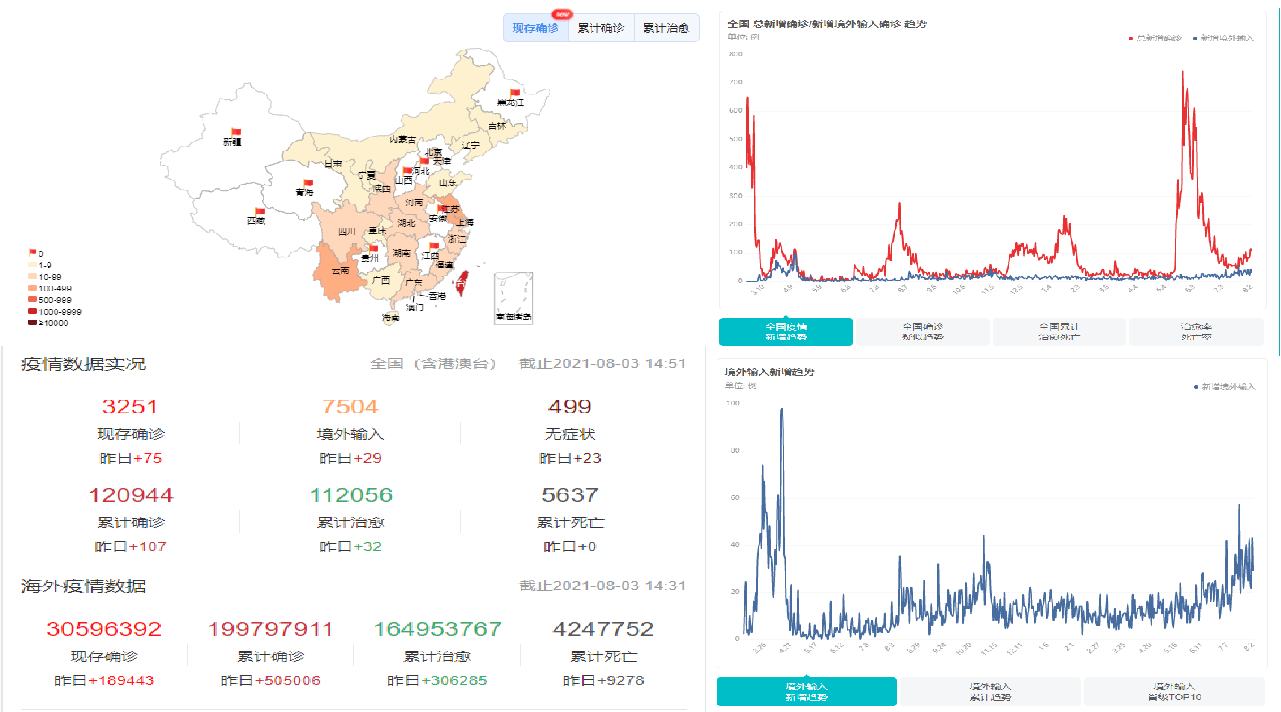Click the red flag marker on Qinghai (青海)
This screenshot has width=1281, height=712.
click(309, 182)
